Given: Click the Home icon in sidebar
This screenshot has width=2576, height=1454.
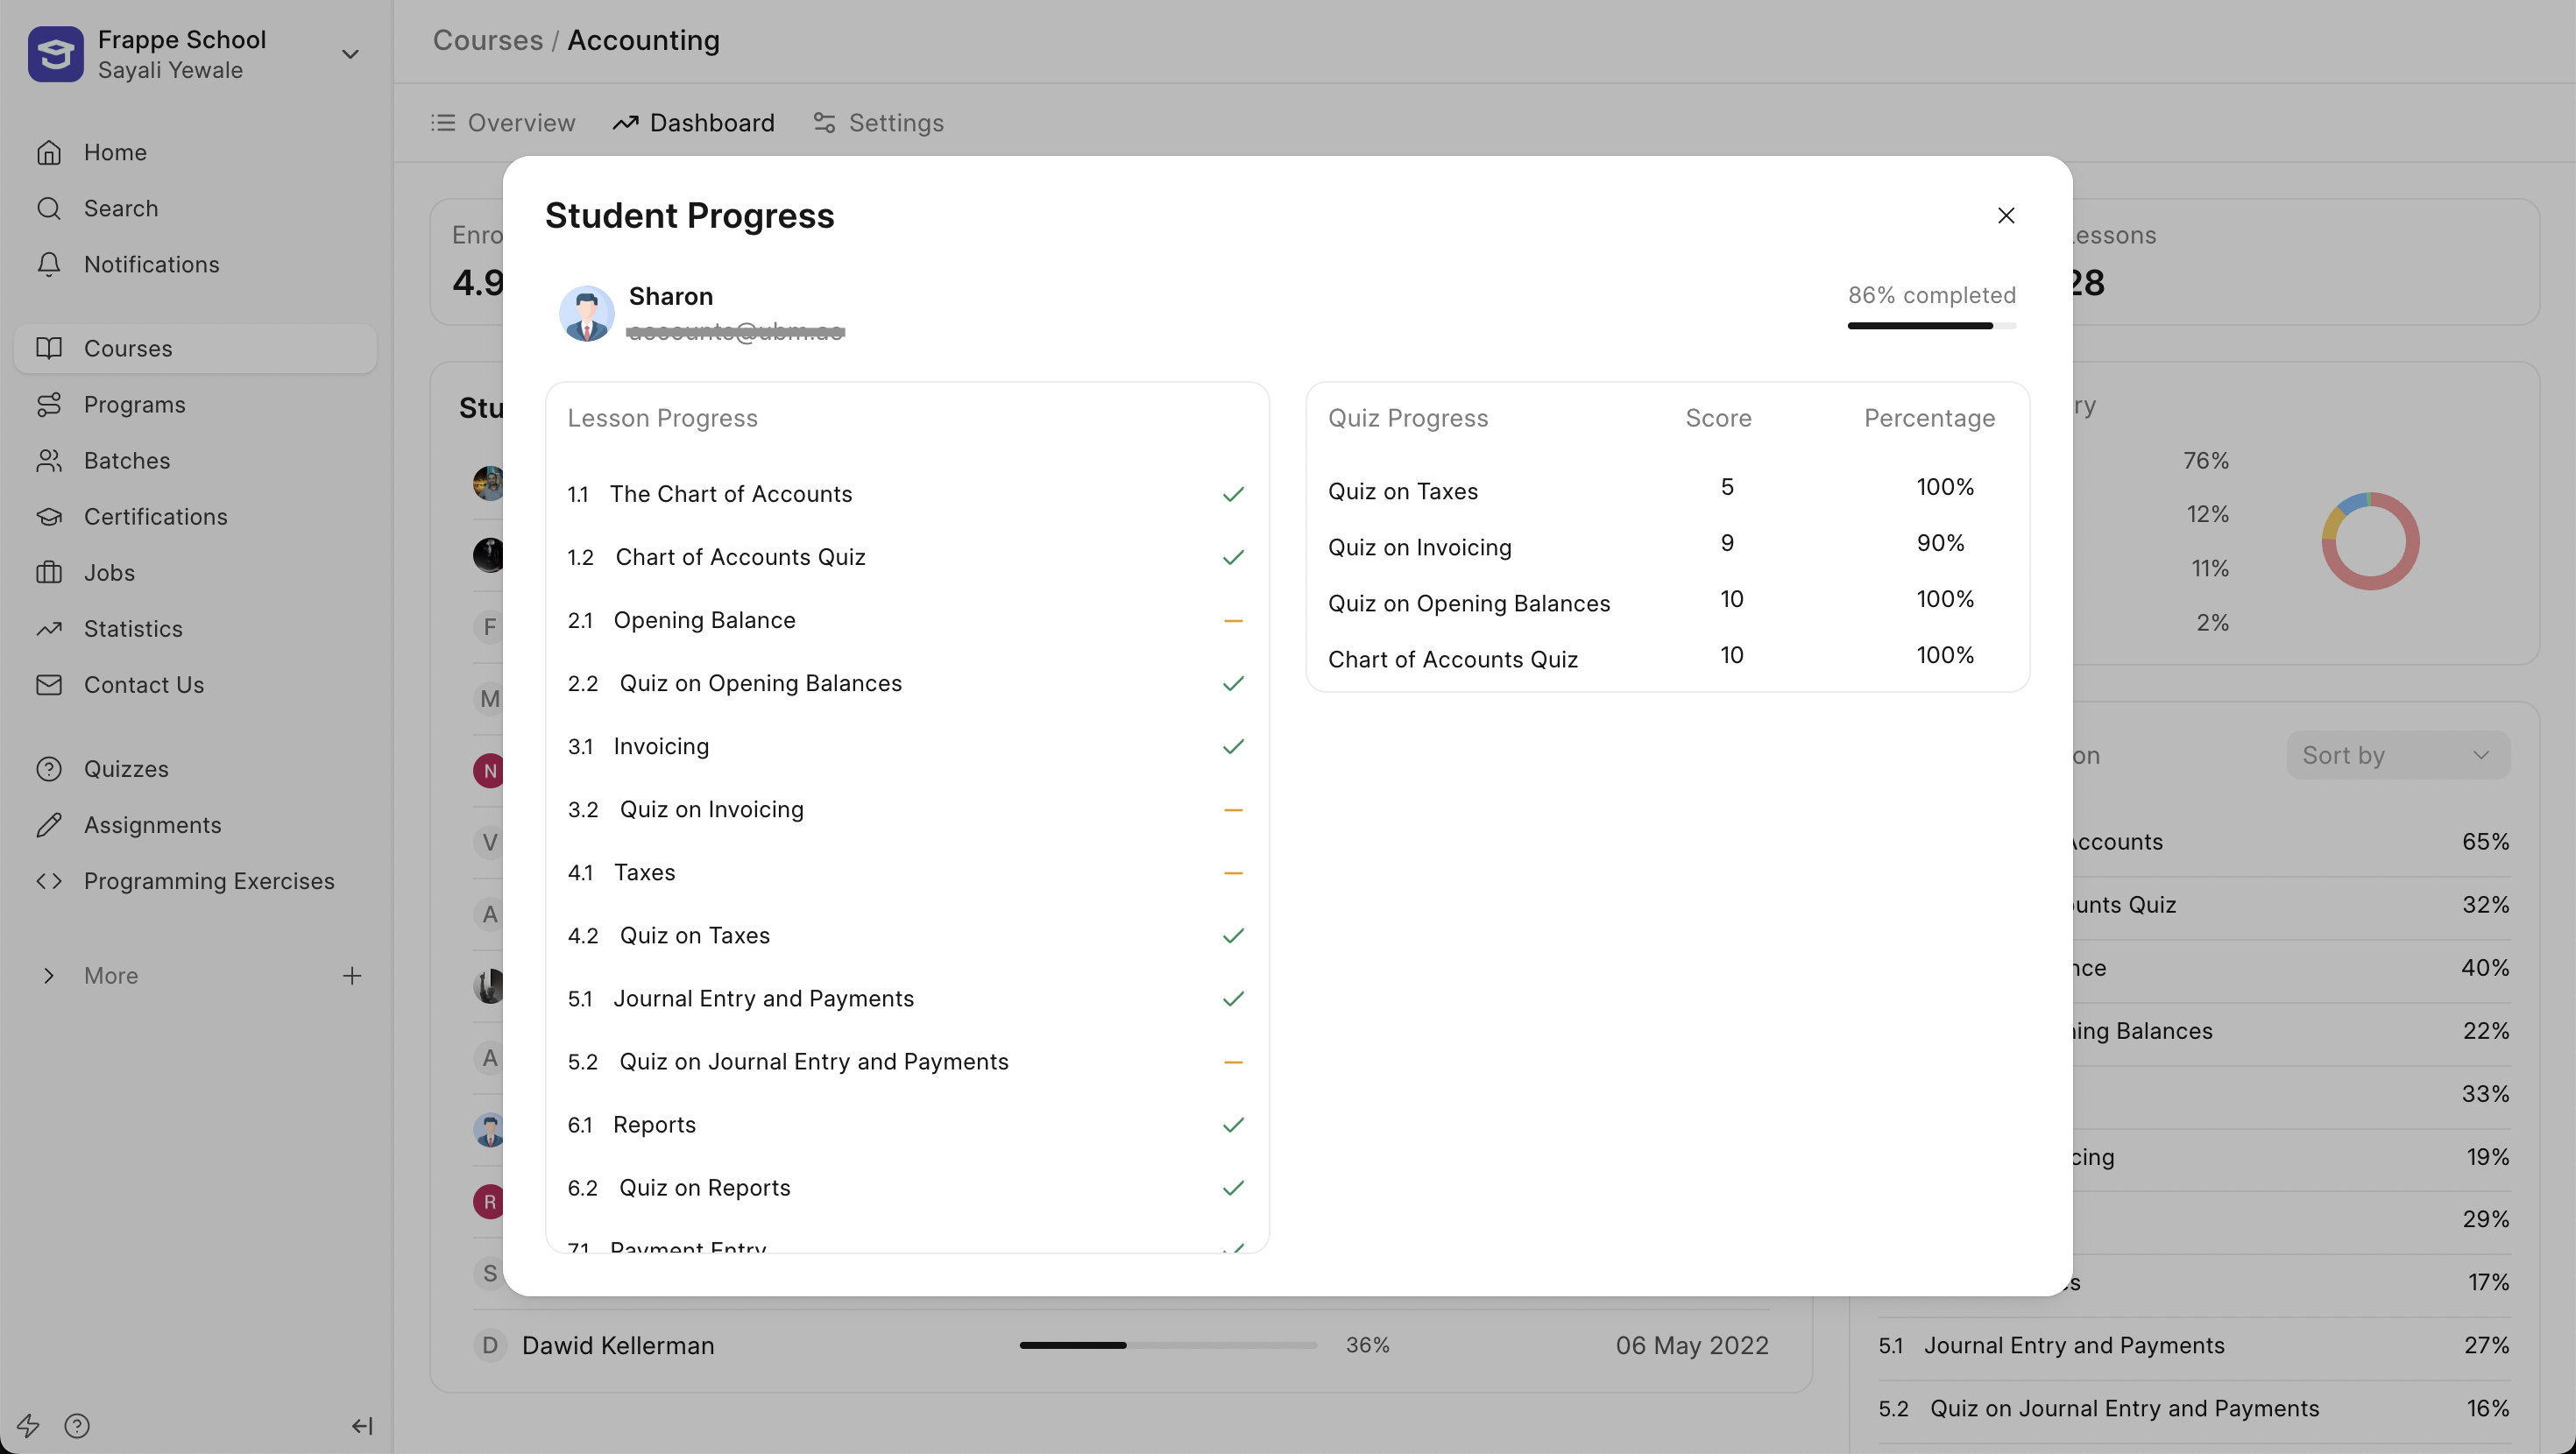Looking at the screenshot, I should [x=49, y=152].
